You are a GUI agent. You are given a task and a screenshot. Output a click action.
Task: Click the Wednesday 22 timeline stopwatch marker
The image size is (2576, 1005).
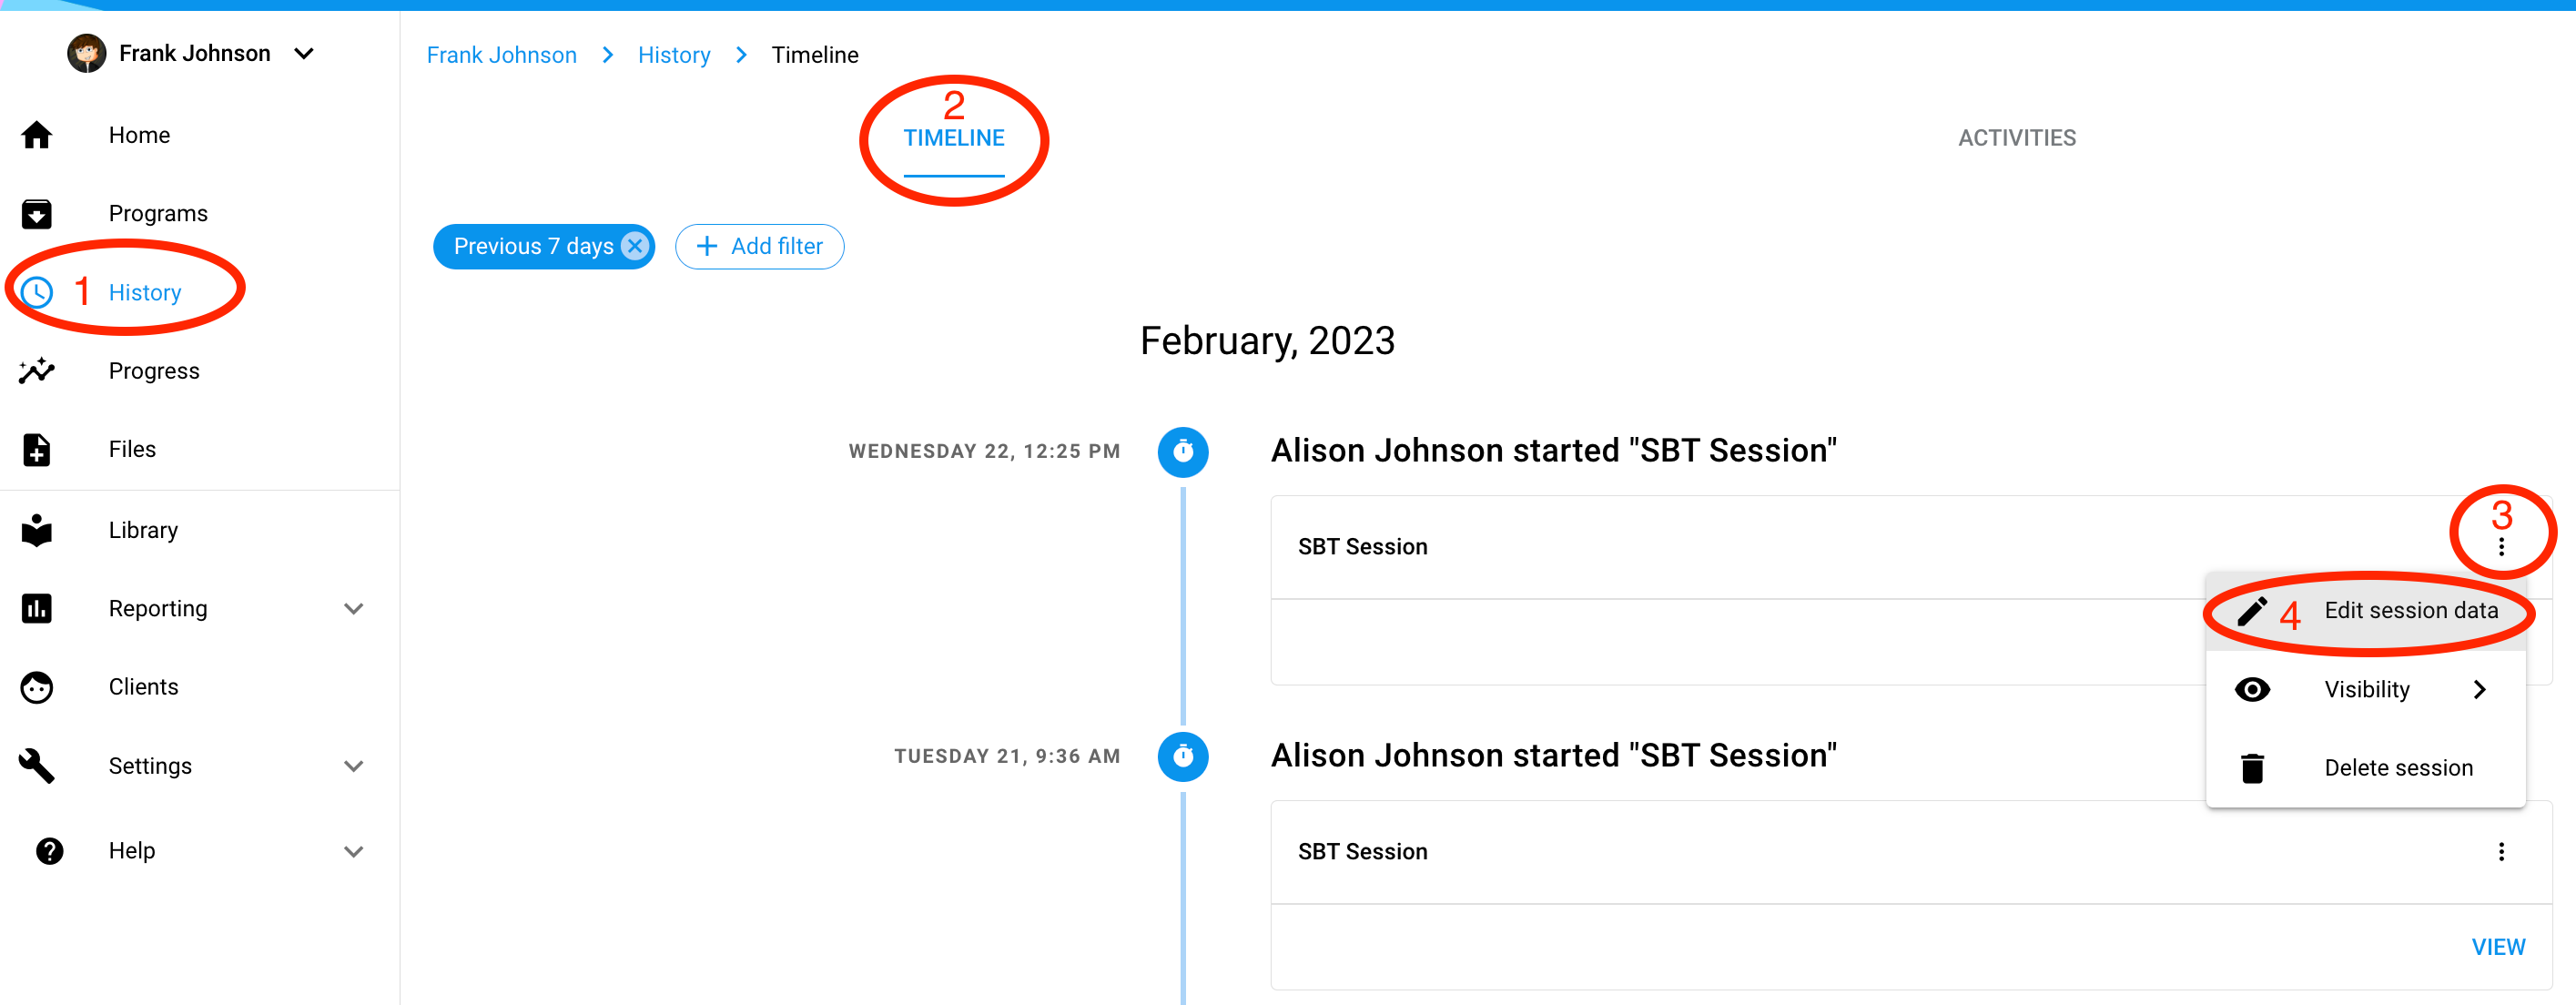[1183, 452]
